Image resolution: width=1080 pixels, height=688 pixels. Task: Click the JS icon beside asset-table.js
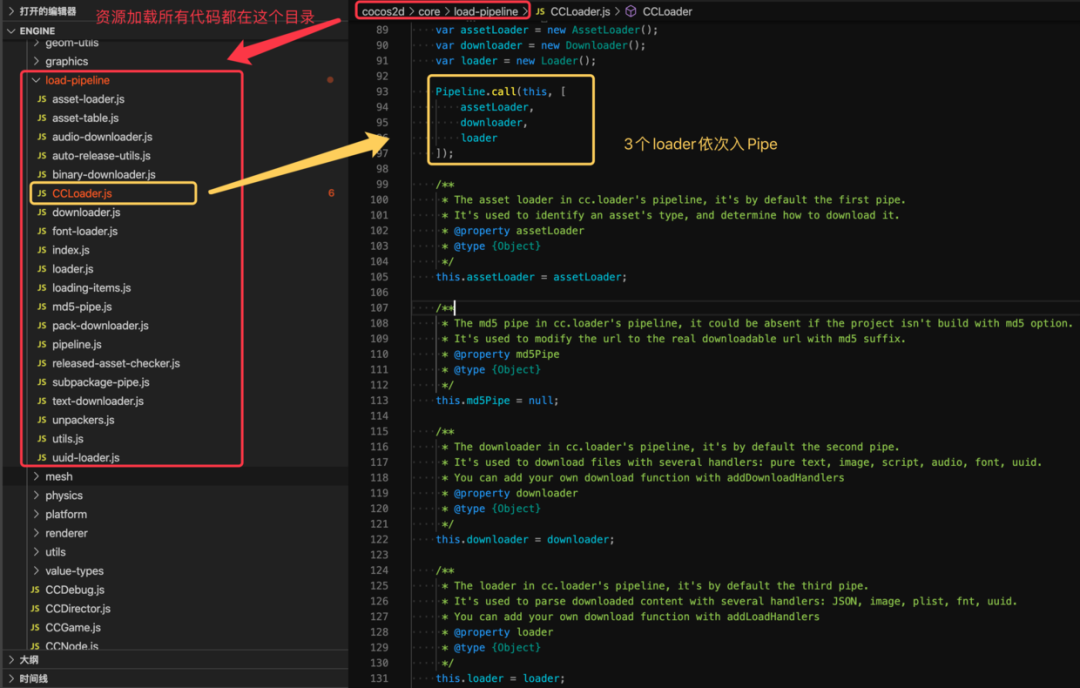(x=42, y=118)
